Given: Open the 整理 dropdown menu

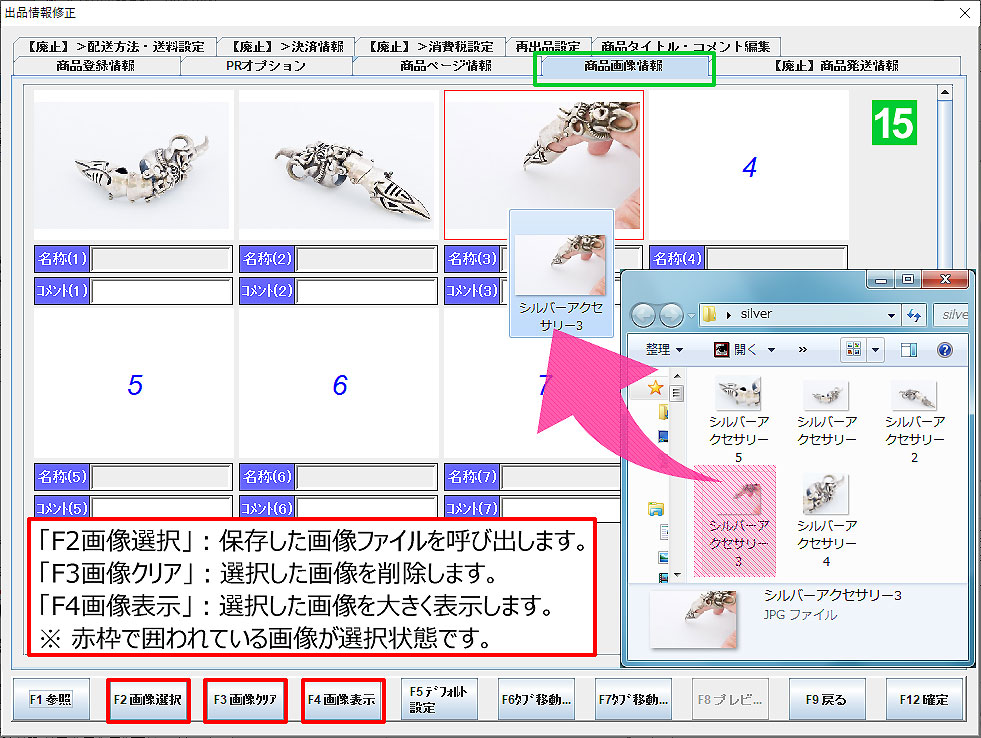Looking at the screenshot, I should click(660, 348).
